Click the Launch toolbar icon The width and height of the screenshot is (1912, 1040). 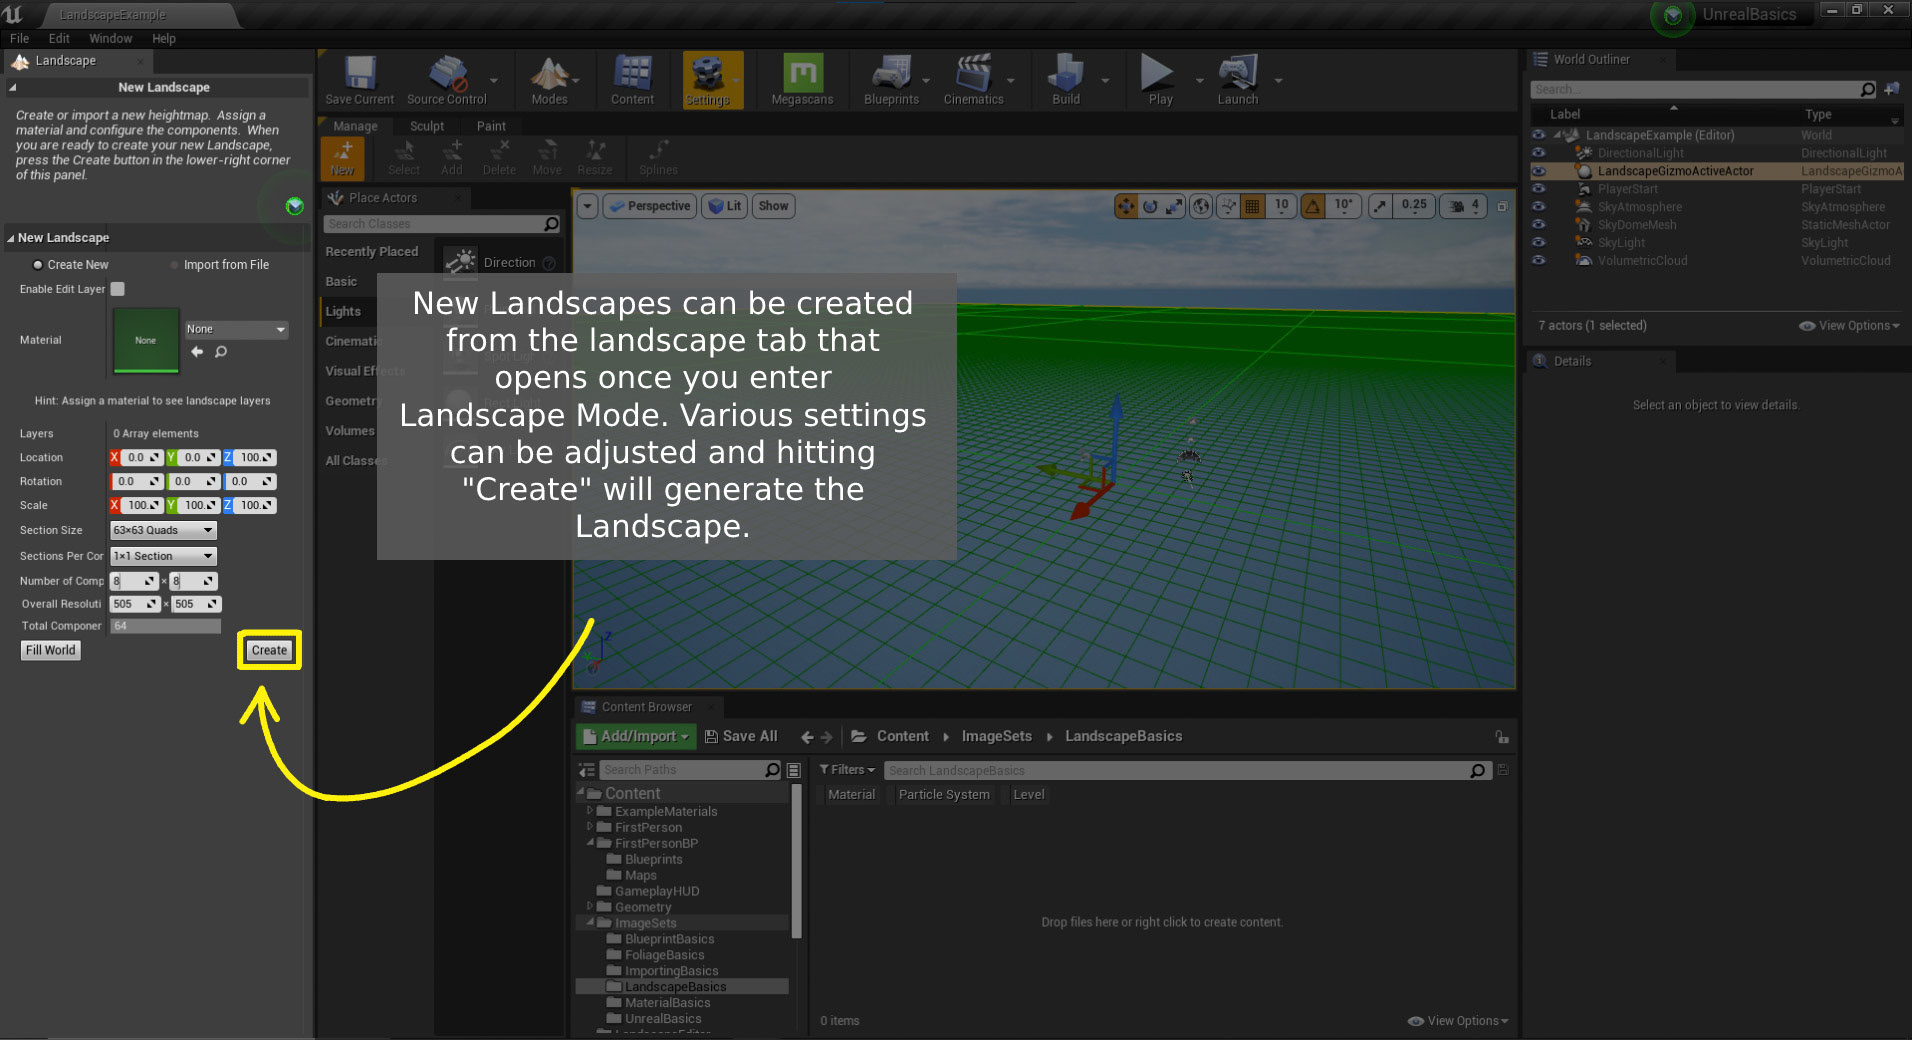tap(1238, 80)
